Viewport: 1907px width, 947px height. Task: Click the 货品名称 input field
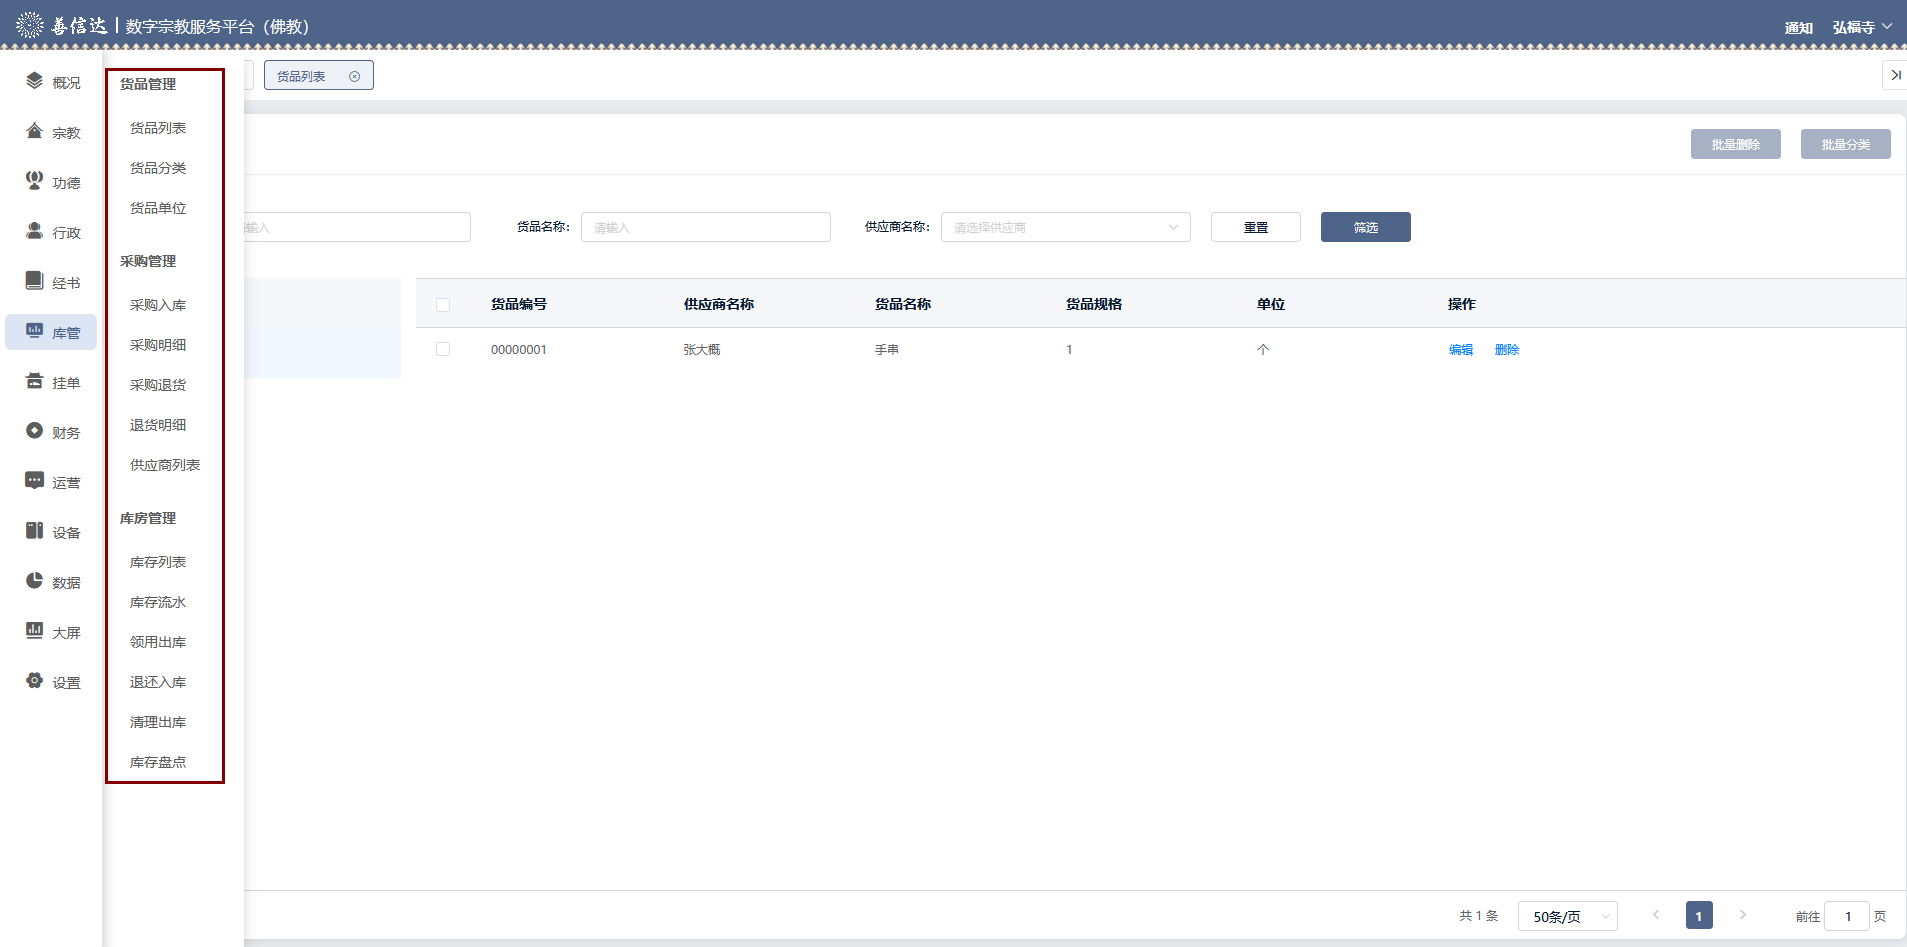point(705,227)
